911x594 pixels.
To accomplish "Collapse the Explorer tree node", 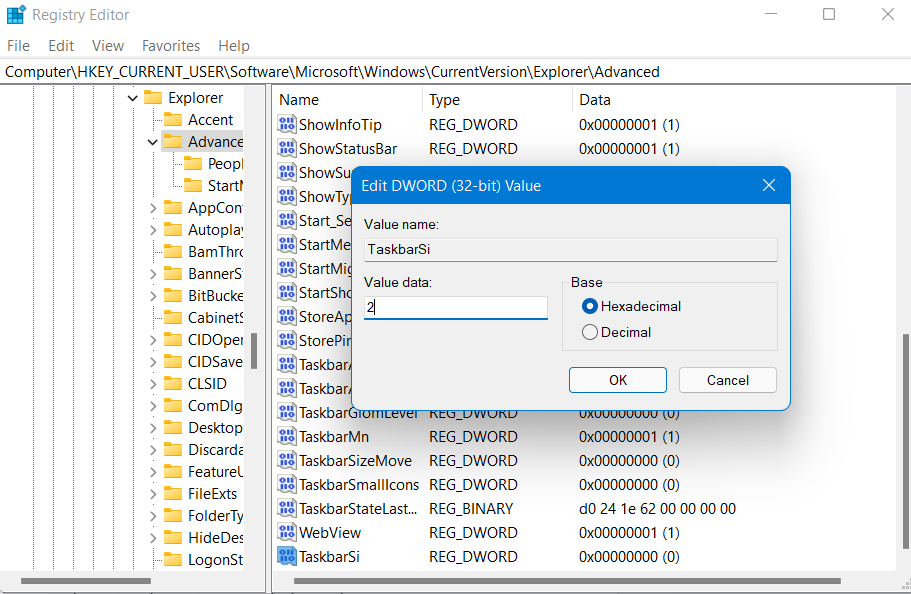I will click(x=131, y=98).
